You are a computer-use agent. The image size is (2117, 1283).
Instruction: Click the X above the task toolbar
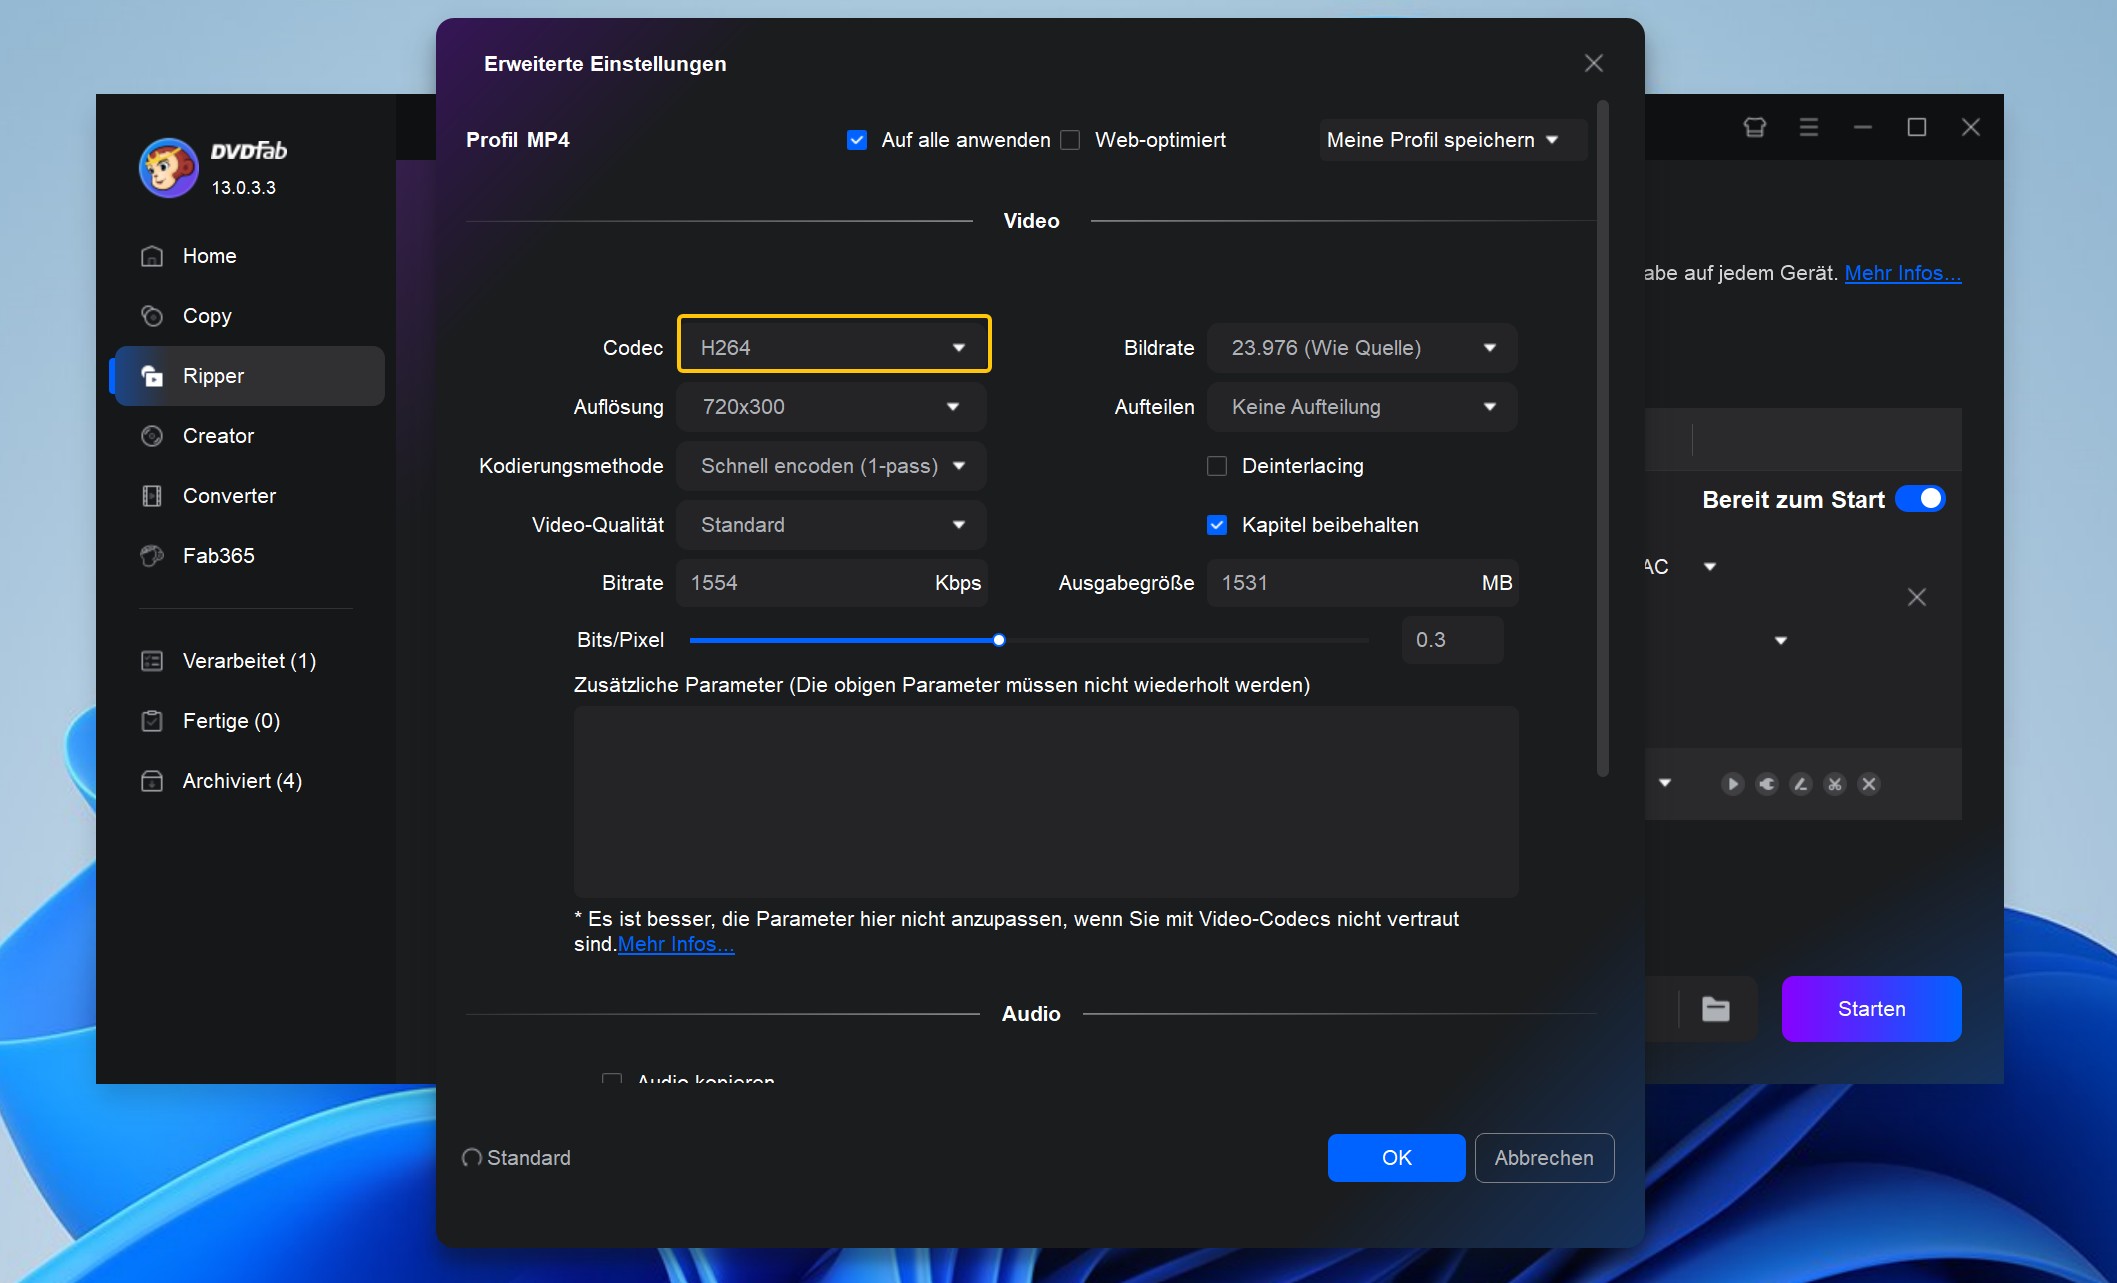(1916, 597)
